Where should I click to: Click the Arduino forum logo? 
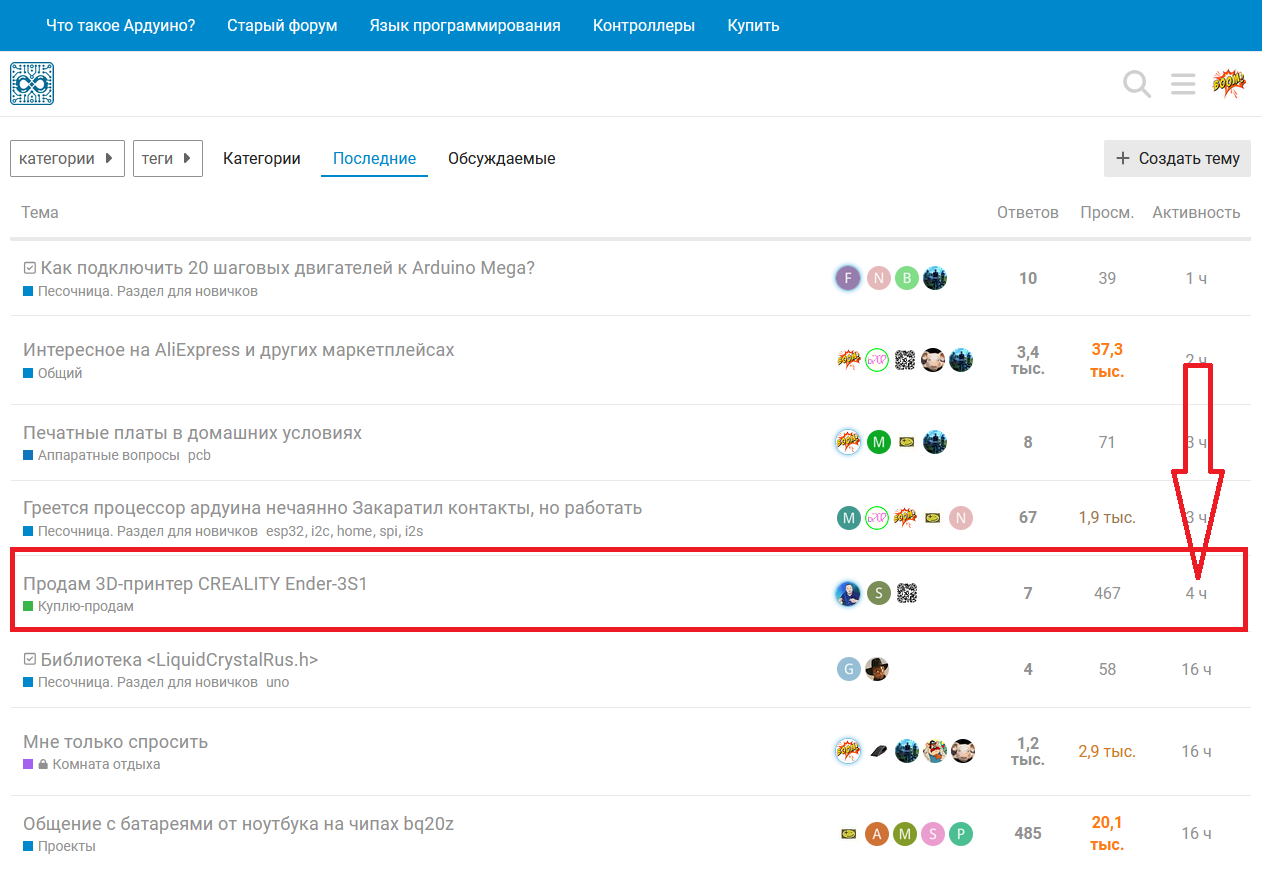pyautogui.click(x=32, y=84)
